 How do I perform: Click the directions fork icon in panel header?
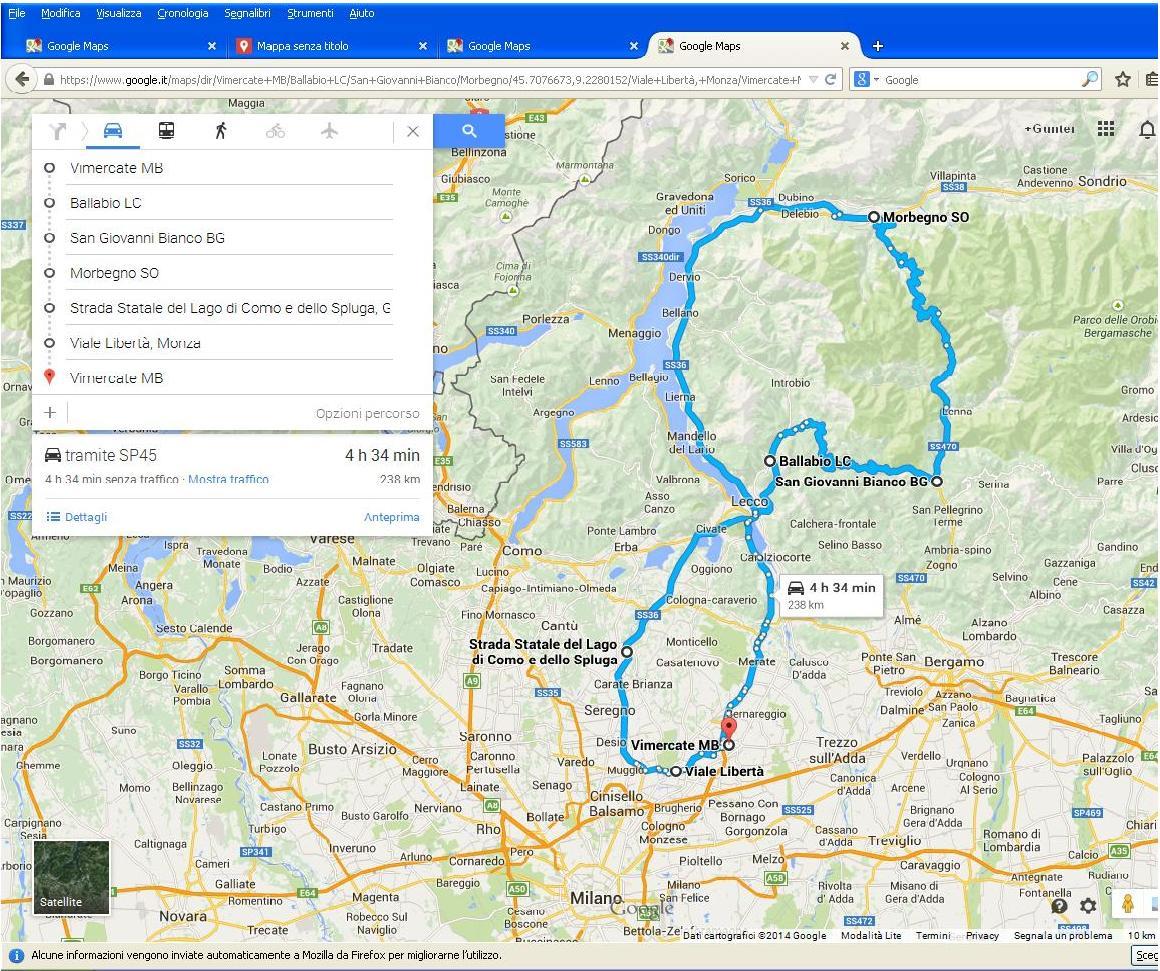point(58,132)
